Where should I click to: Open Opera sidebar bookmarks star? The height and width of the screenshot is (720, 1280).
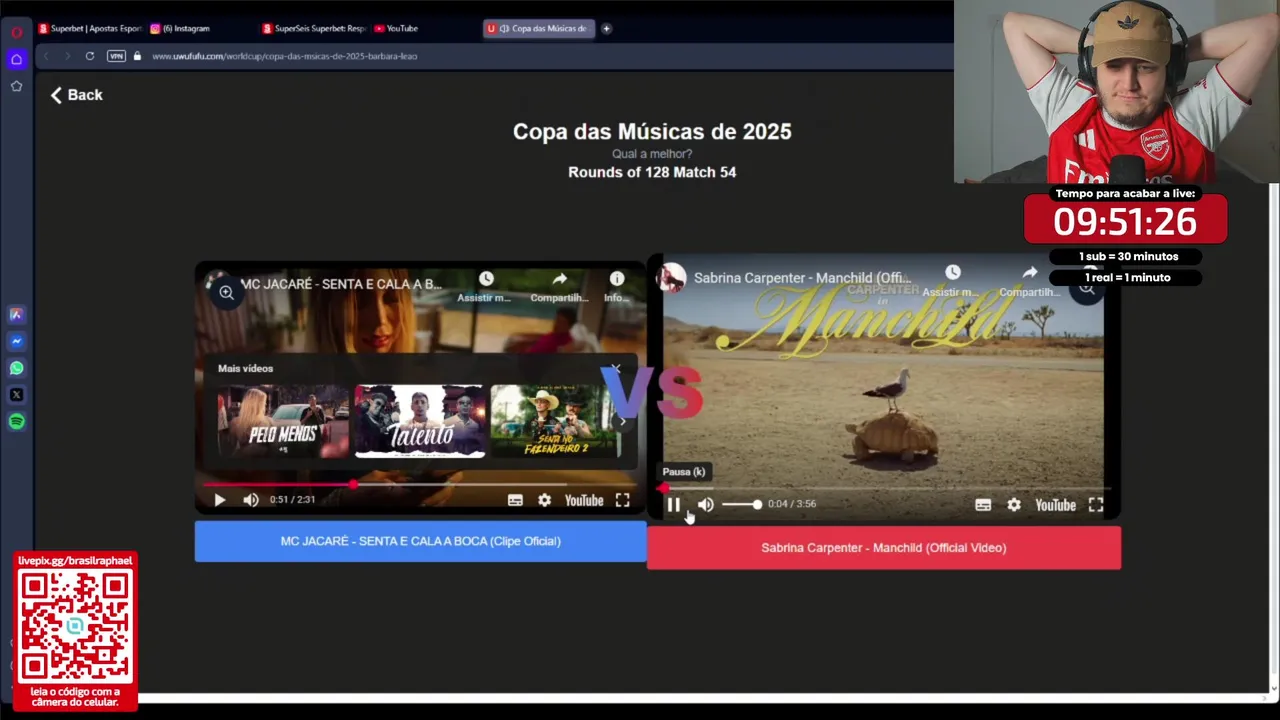16,86
